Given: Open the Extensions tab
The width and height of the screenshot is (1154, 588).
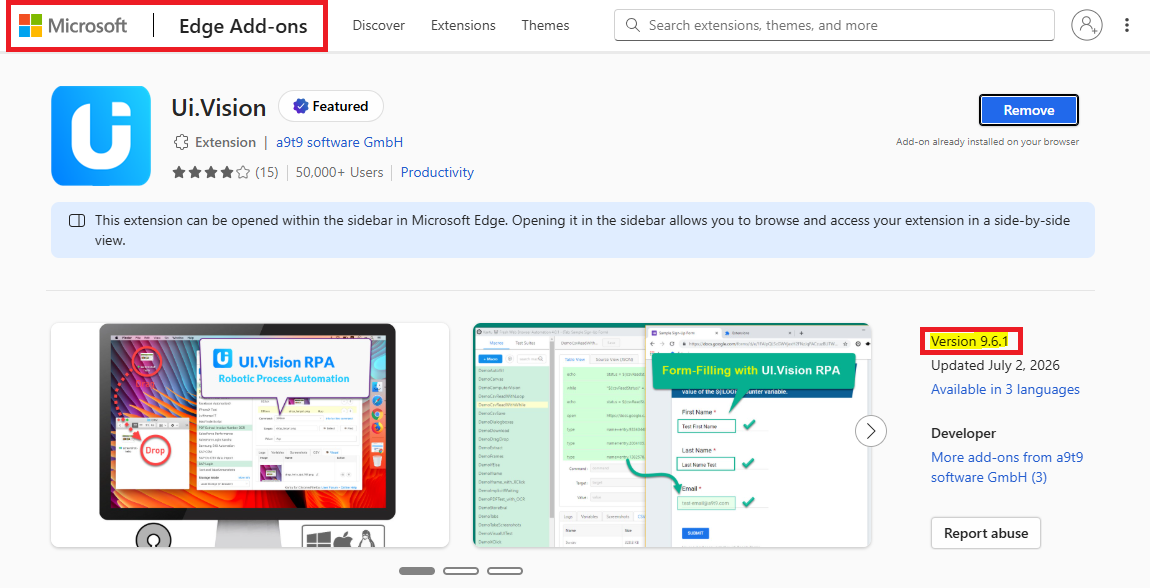Looking at the screenshot, I should pos(463,25).
